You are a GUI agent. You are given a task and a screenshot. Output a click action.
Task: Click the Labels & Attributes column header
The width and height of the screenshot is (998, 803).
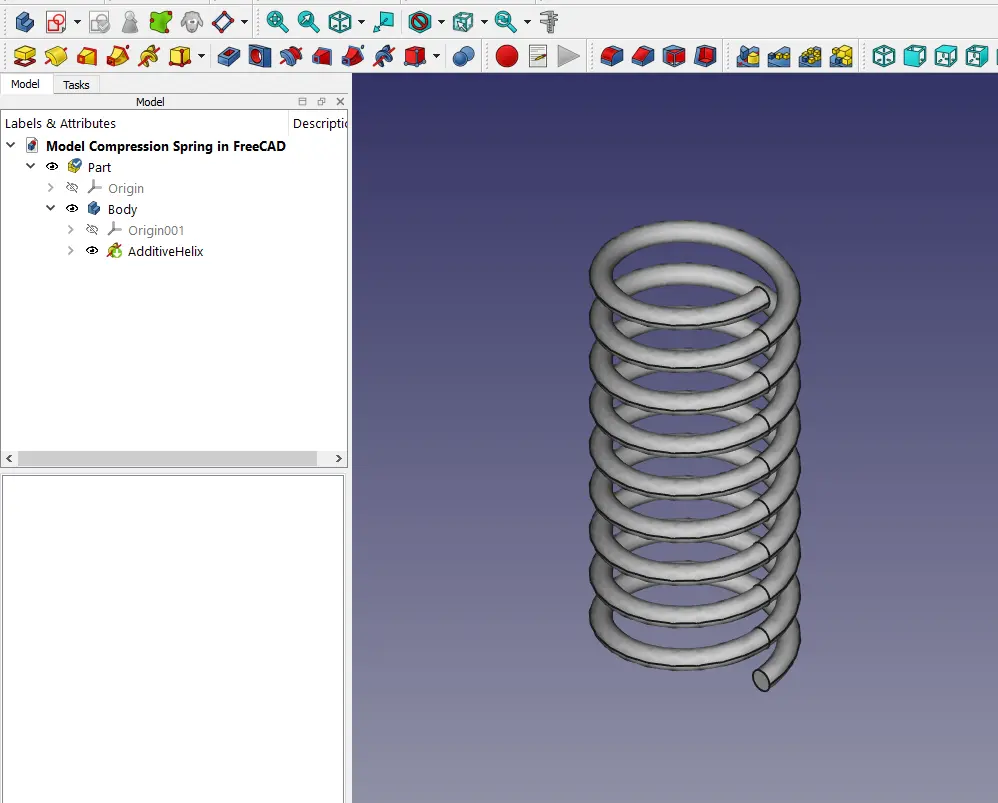click(60, 123)
